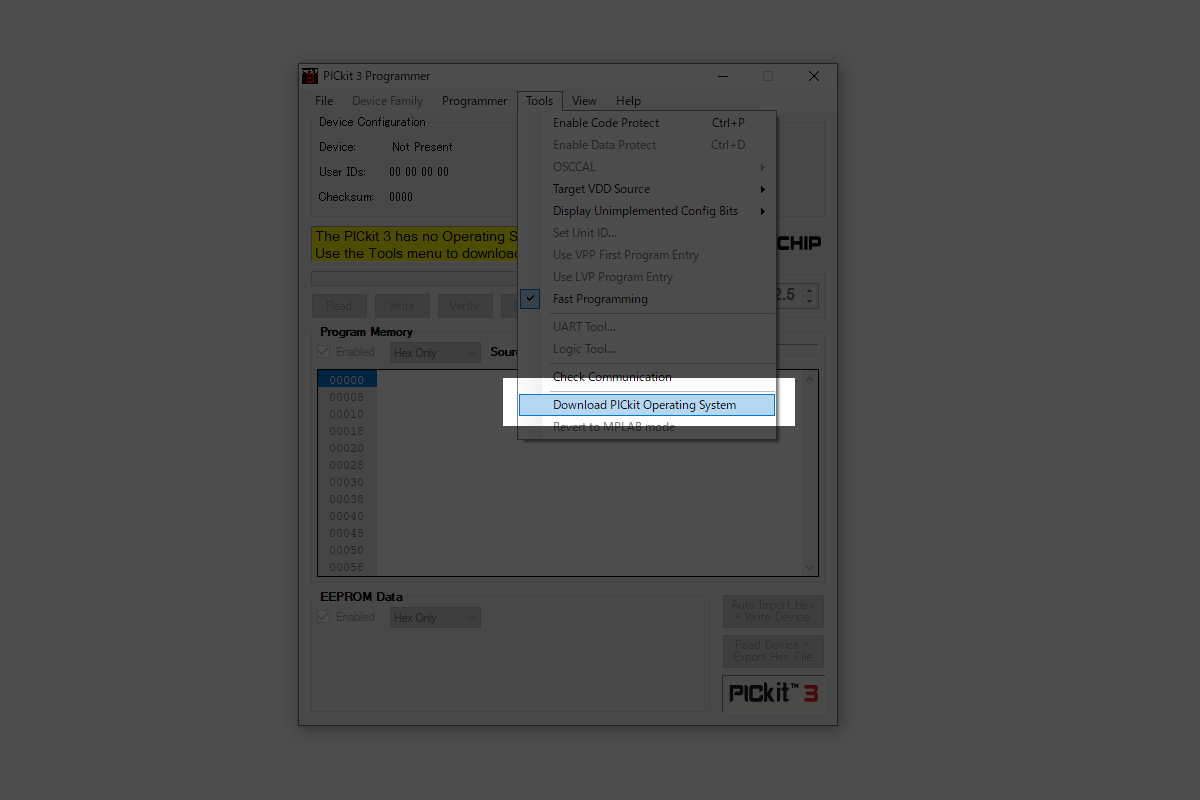Image resolution: width=1200 pixels, height=800 pixels.
Task: Open EEPROM Data Hex Only dropdown
Action: coord(436,618)
